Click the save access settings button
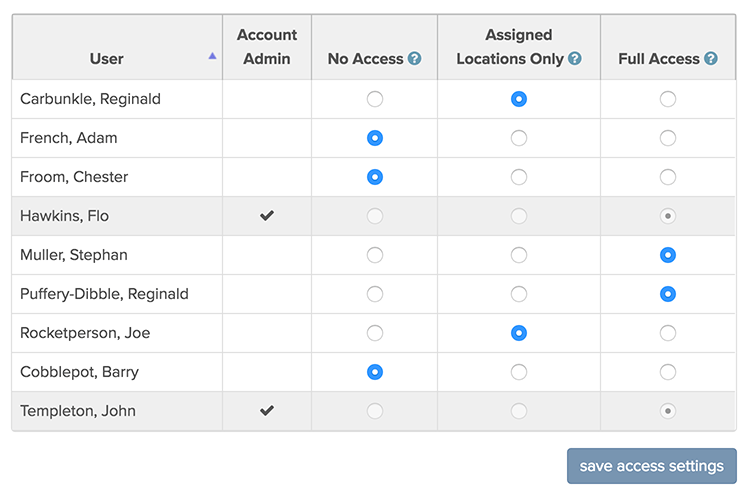 (x=651, y=466)
